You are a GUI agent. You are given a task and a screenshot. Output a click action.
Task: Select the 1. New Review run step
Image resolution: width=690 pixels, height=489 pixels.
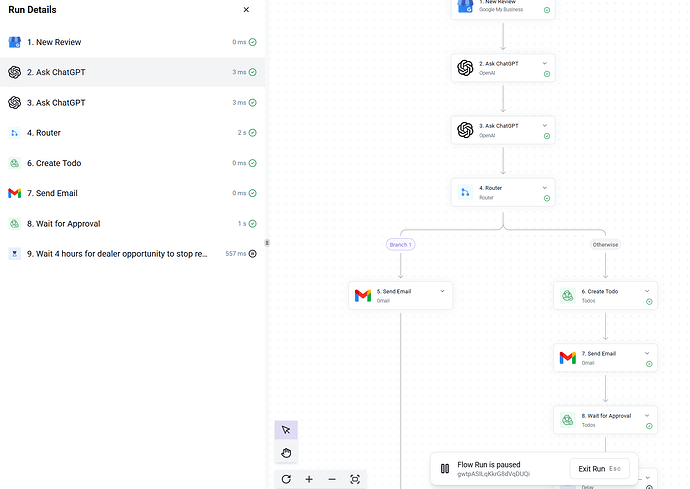(132, 42)
